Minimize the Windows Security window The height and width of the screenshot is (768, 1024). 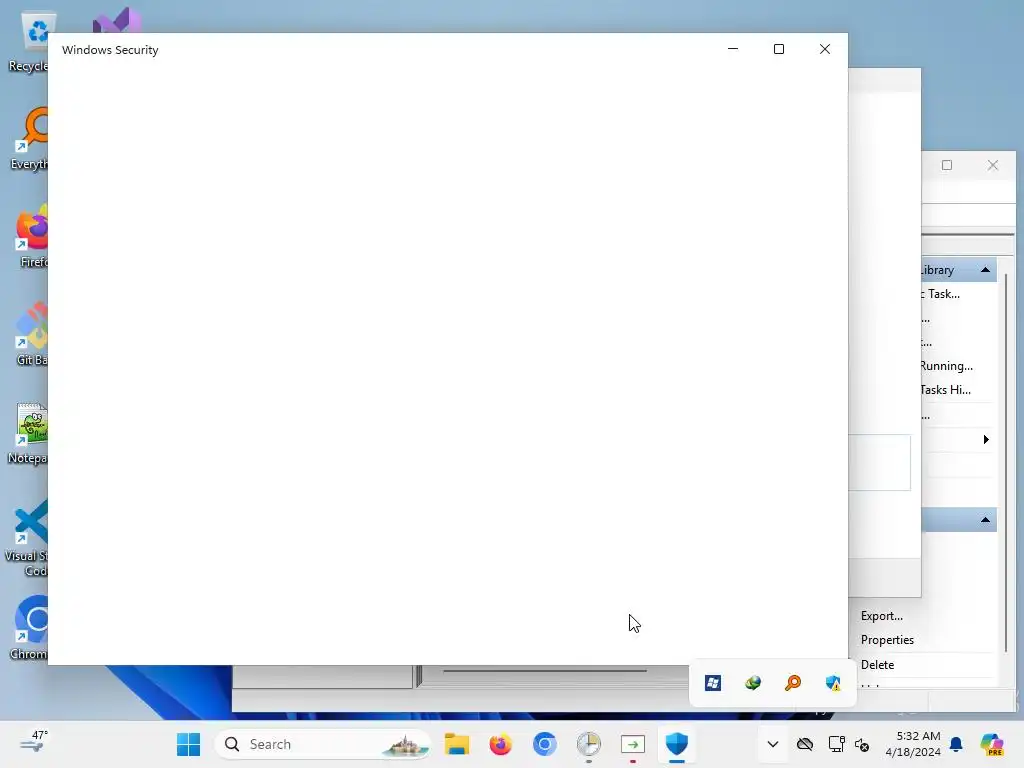click(733, 49)
